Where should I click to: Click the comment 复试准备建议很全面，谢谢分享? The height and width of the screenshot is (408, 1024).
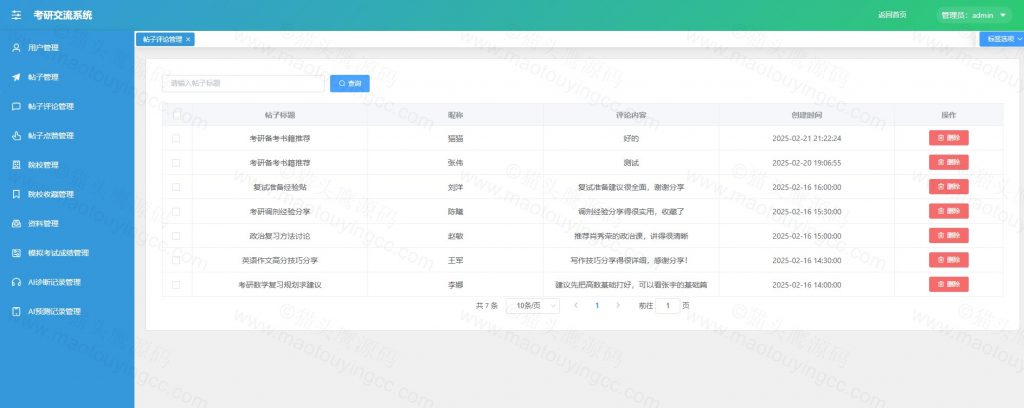[x=631, y=187]
